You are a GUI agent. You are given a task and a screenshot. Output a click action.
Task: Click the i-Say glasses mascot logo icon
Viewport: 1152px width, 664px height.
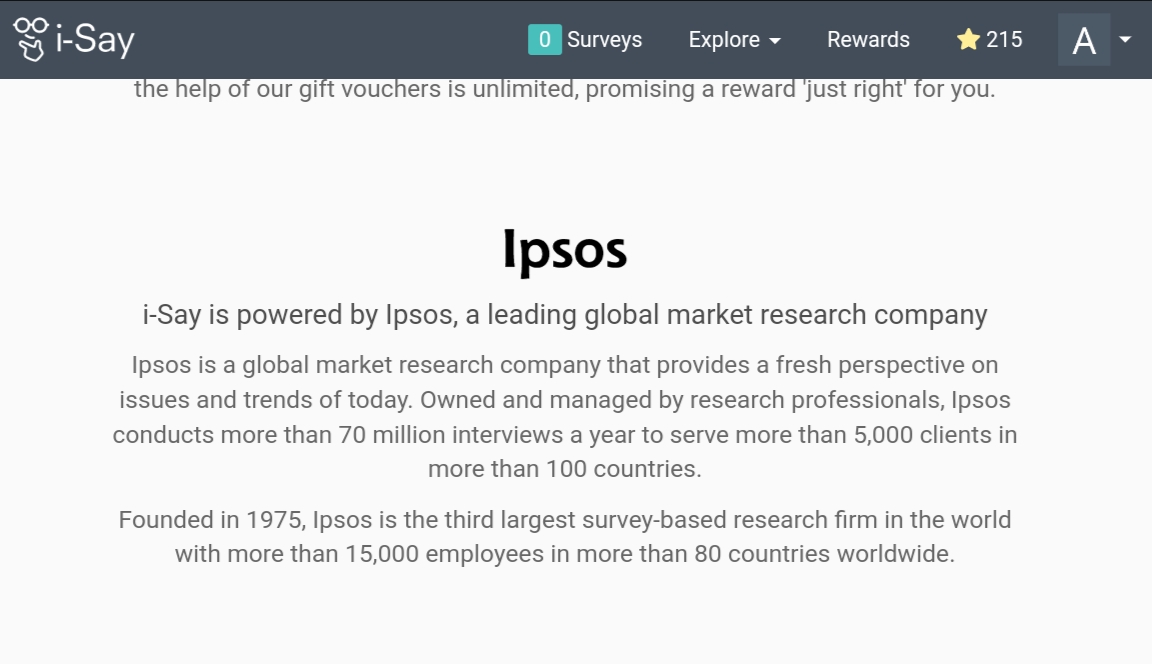click(x=30, y=39)
